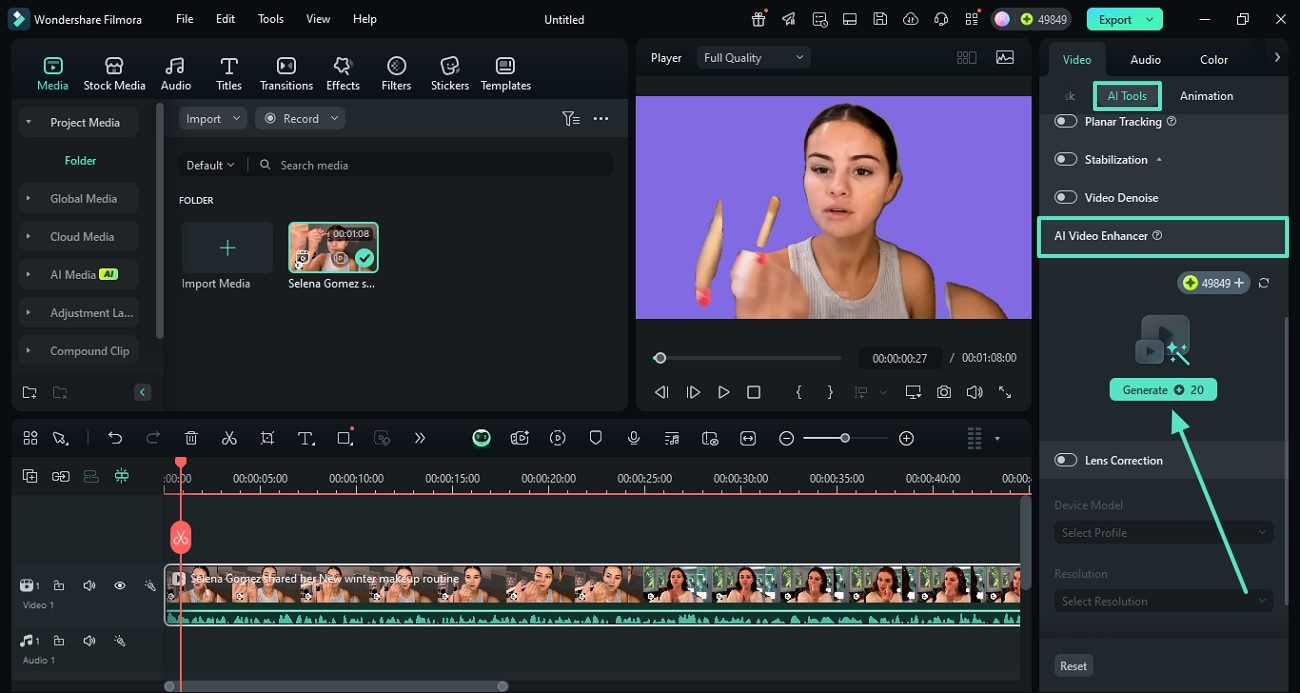1300x693 pixels.
Task: Toggle the Lens Correction switch
Action: pyautogui.click(x=1066, y=460)
